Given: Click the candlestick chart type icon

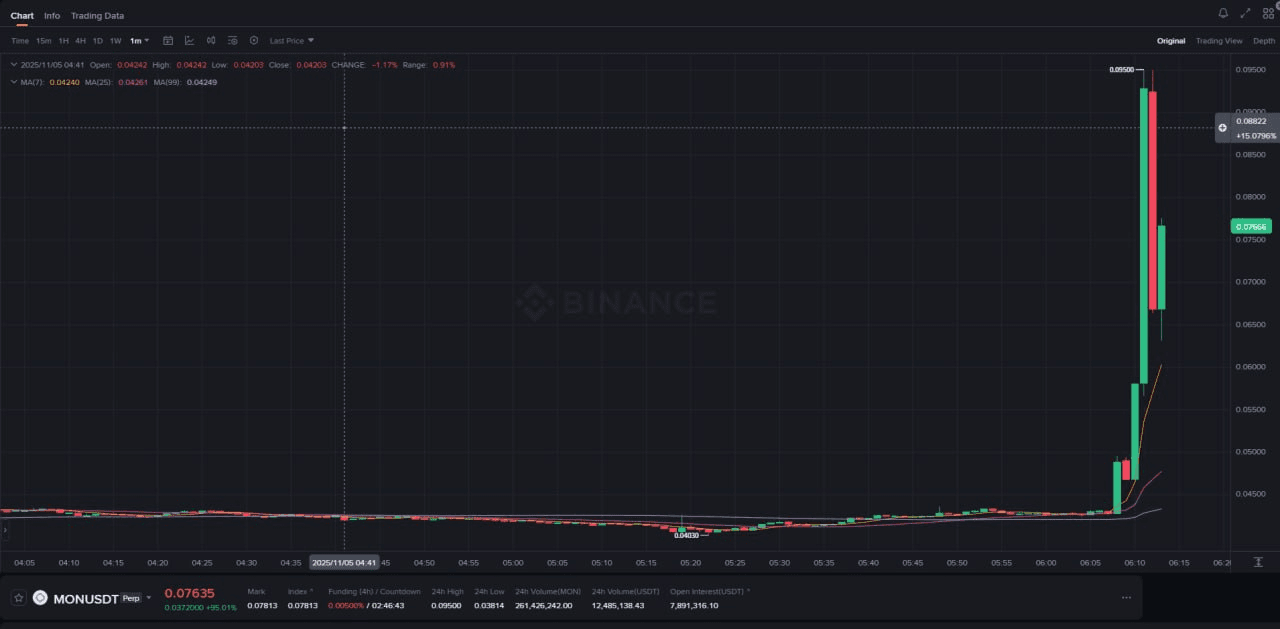Looking at the screenshot, I should (x=211, y=41).
